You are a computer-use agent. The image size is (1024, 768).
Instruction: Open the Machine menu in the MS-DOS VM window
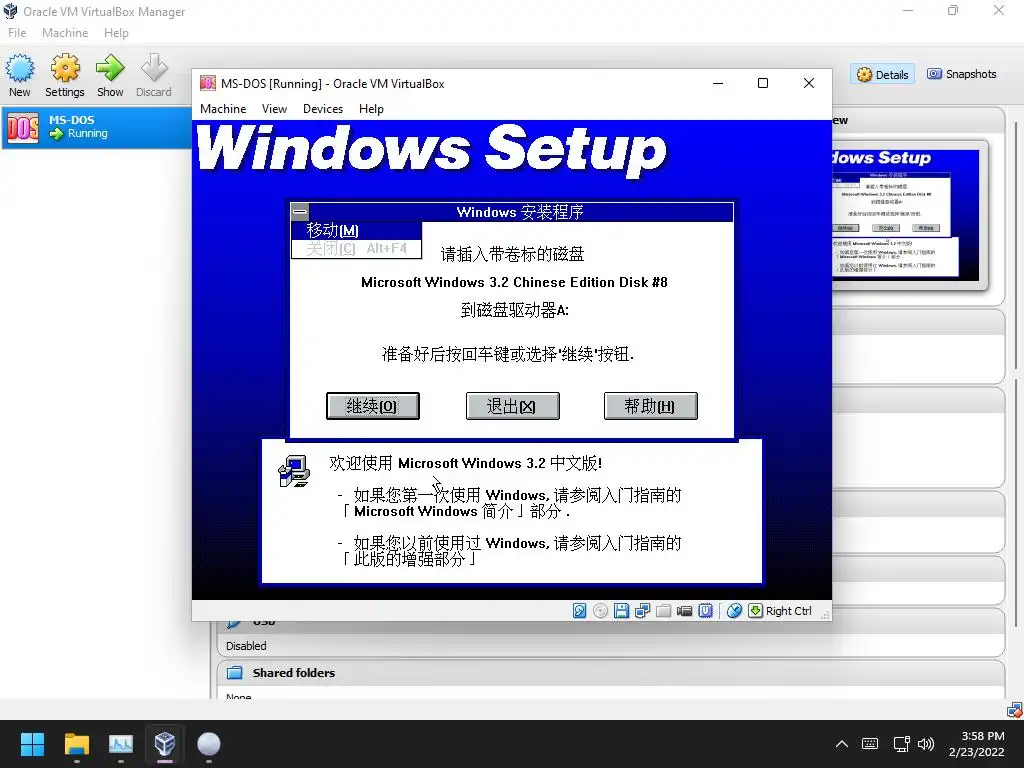pyautogui.click(x=223, y=109)
